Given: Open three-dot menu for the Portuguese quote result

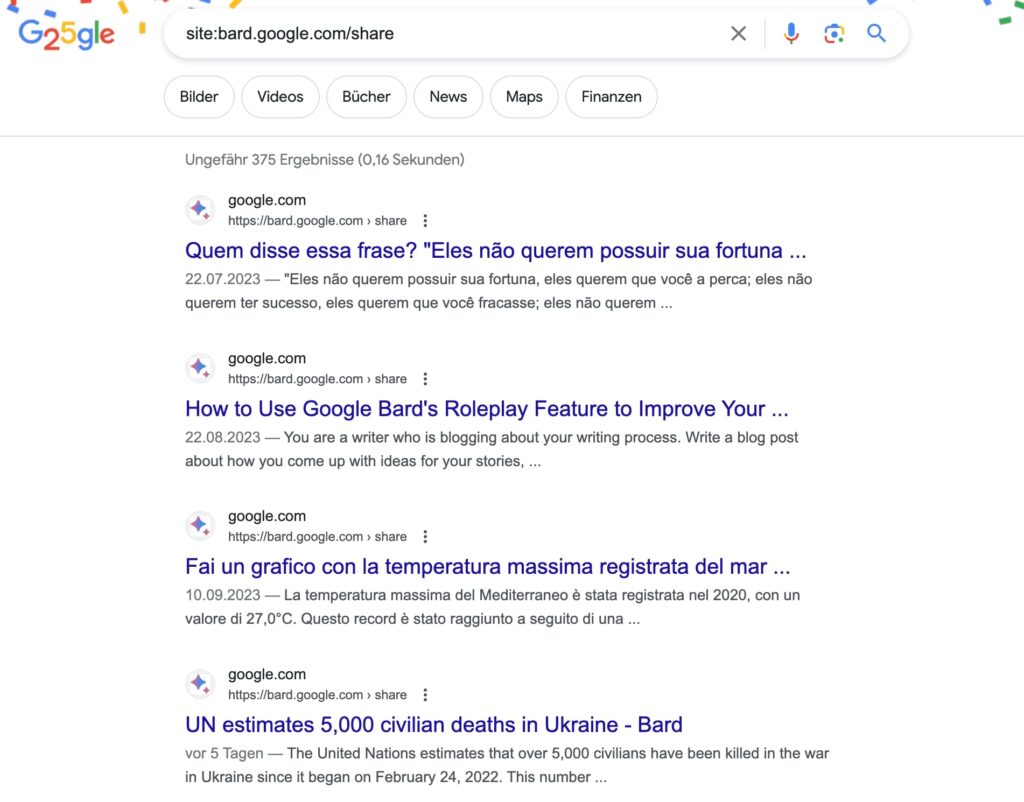Looking at the screenshot, I should point(425,221).
